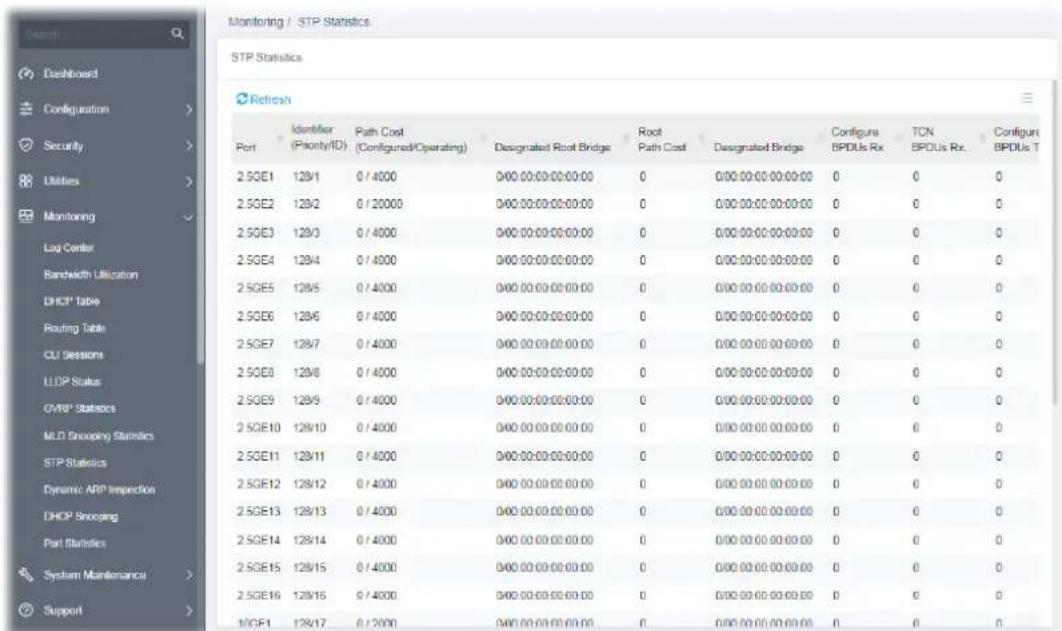Select port cell 2.5GE5

255,288
